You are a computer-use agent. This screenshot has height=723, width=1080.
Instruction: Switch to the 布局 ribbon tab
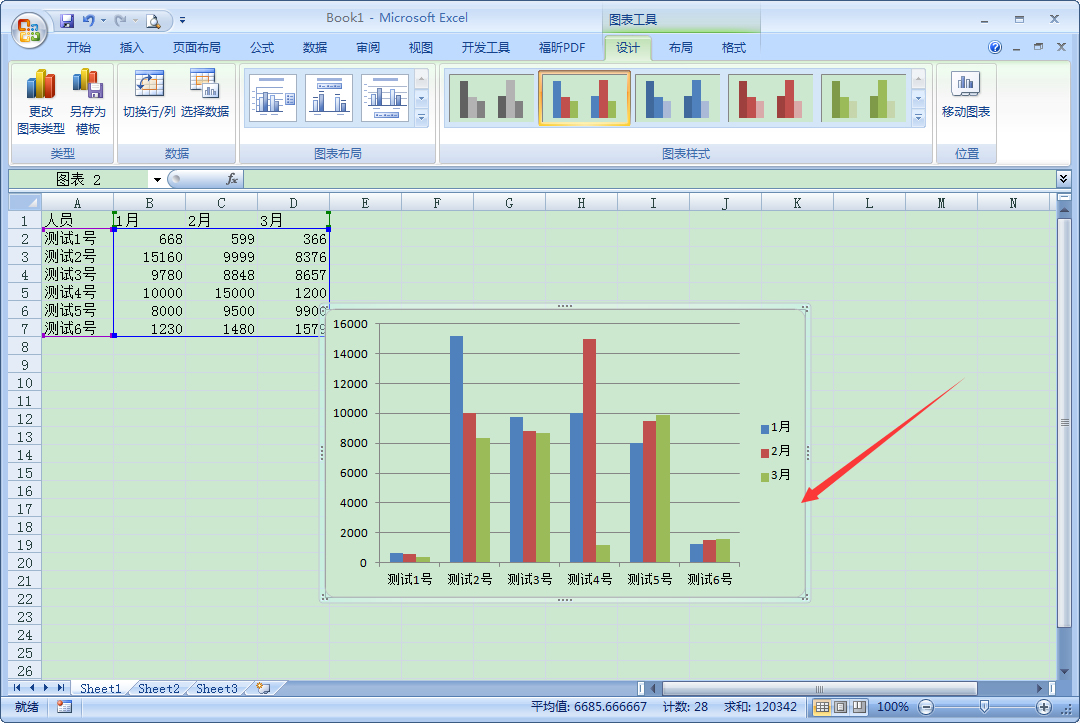point(680,46)
